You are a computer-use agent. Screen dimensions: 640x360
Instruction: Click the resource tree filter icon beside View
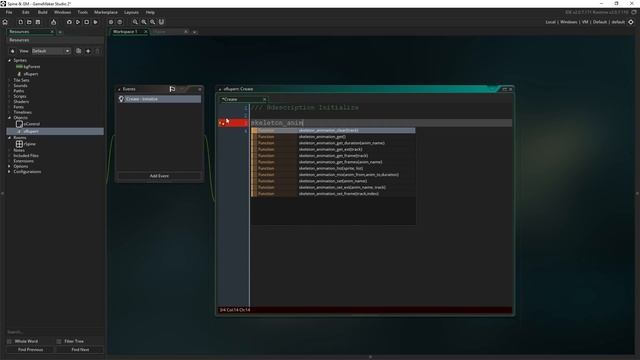(x=12, y=51)
